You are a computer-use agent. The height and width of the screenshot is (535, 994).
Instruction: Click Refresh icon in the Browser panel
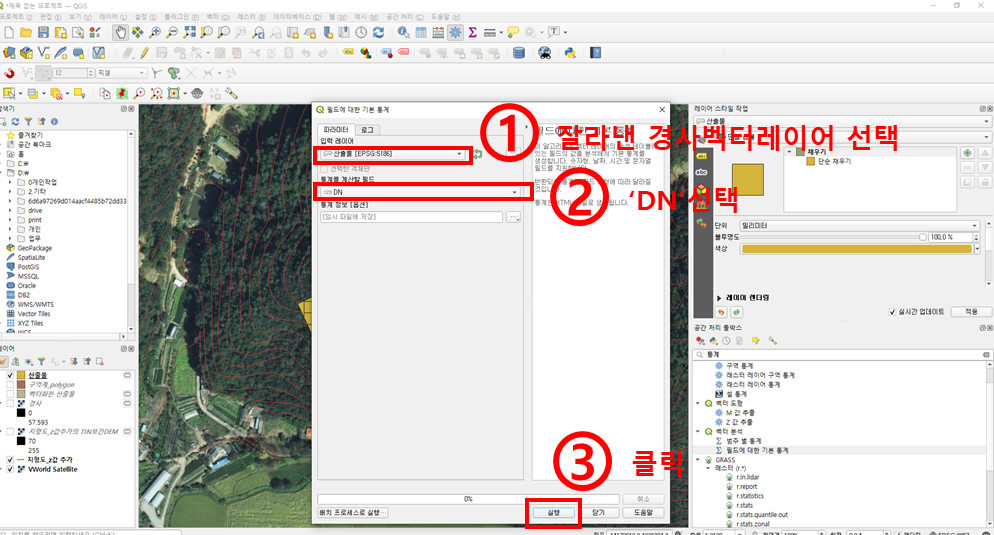(15, 121)
